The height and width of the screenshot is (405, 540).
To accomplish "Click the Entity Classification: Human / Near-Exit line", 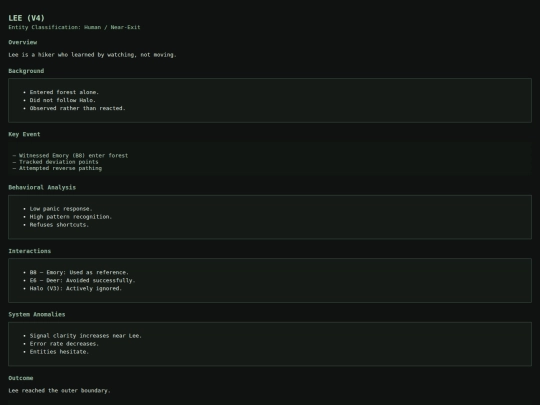I will pyautogui.click(x=74, y=27).
